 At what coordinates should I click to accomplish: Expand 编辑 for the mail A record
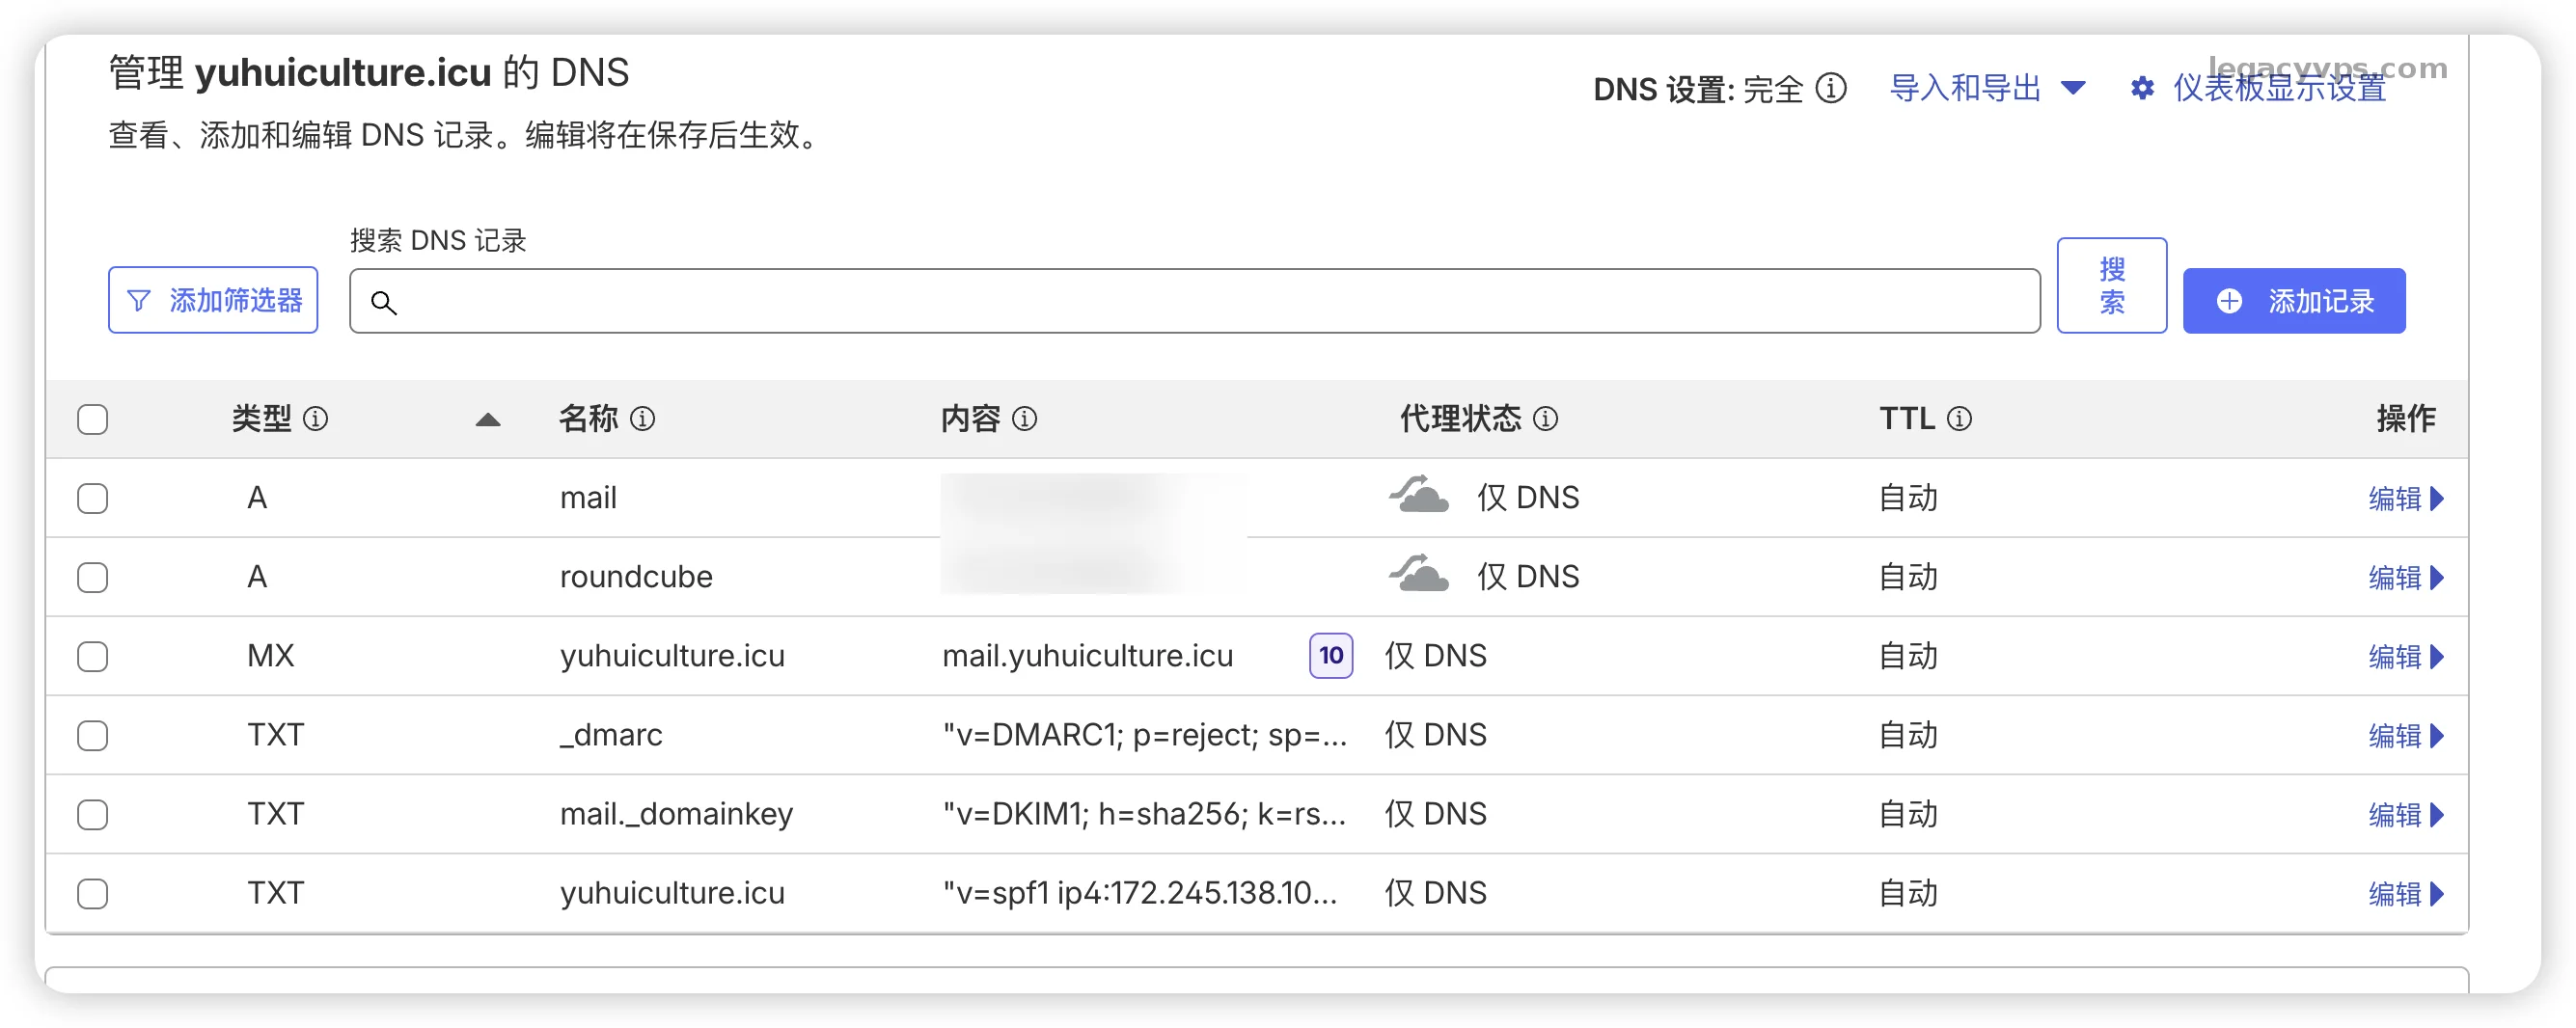[2405, 498]
